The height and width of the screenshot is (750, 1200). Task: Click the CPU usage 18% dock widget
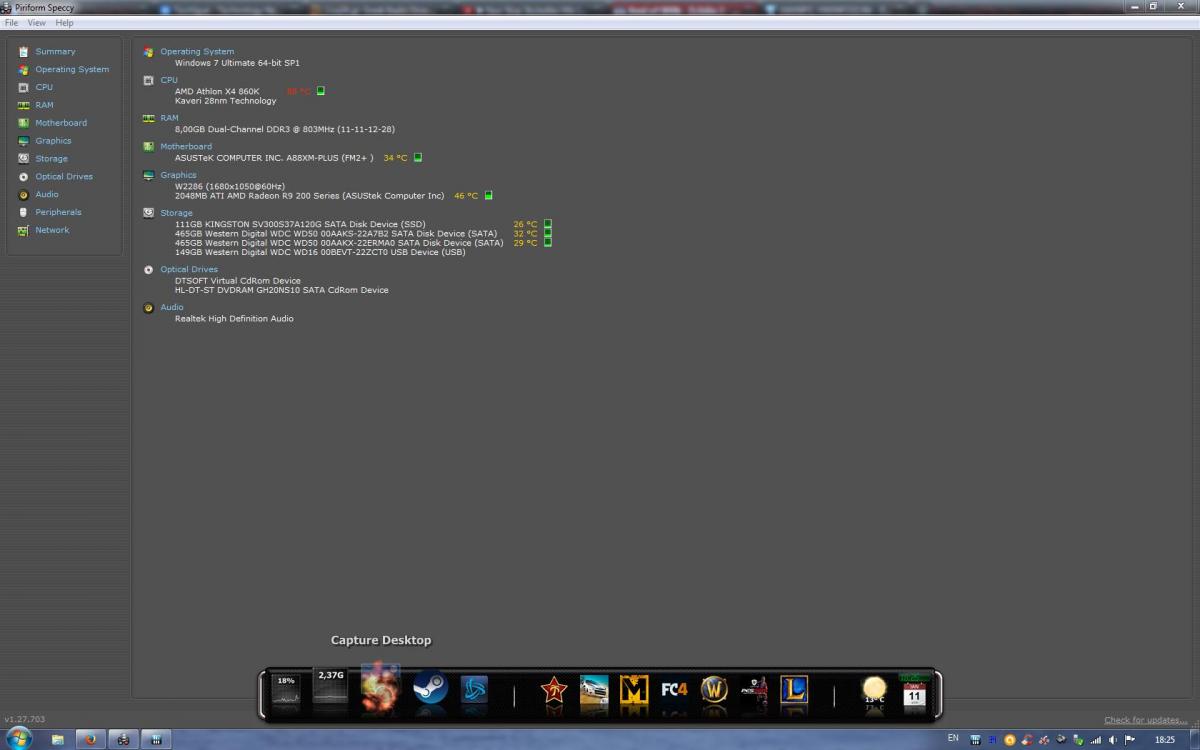(286, 691)
